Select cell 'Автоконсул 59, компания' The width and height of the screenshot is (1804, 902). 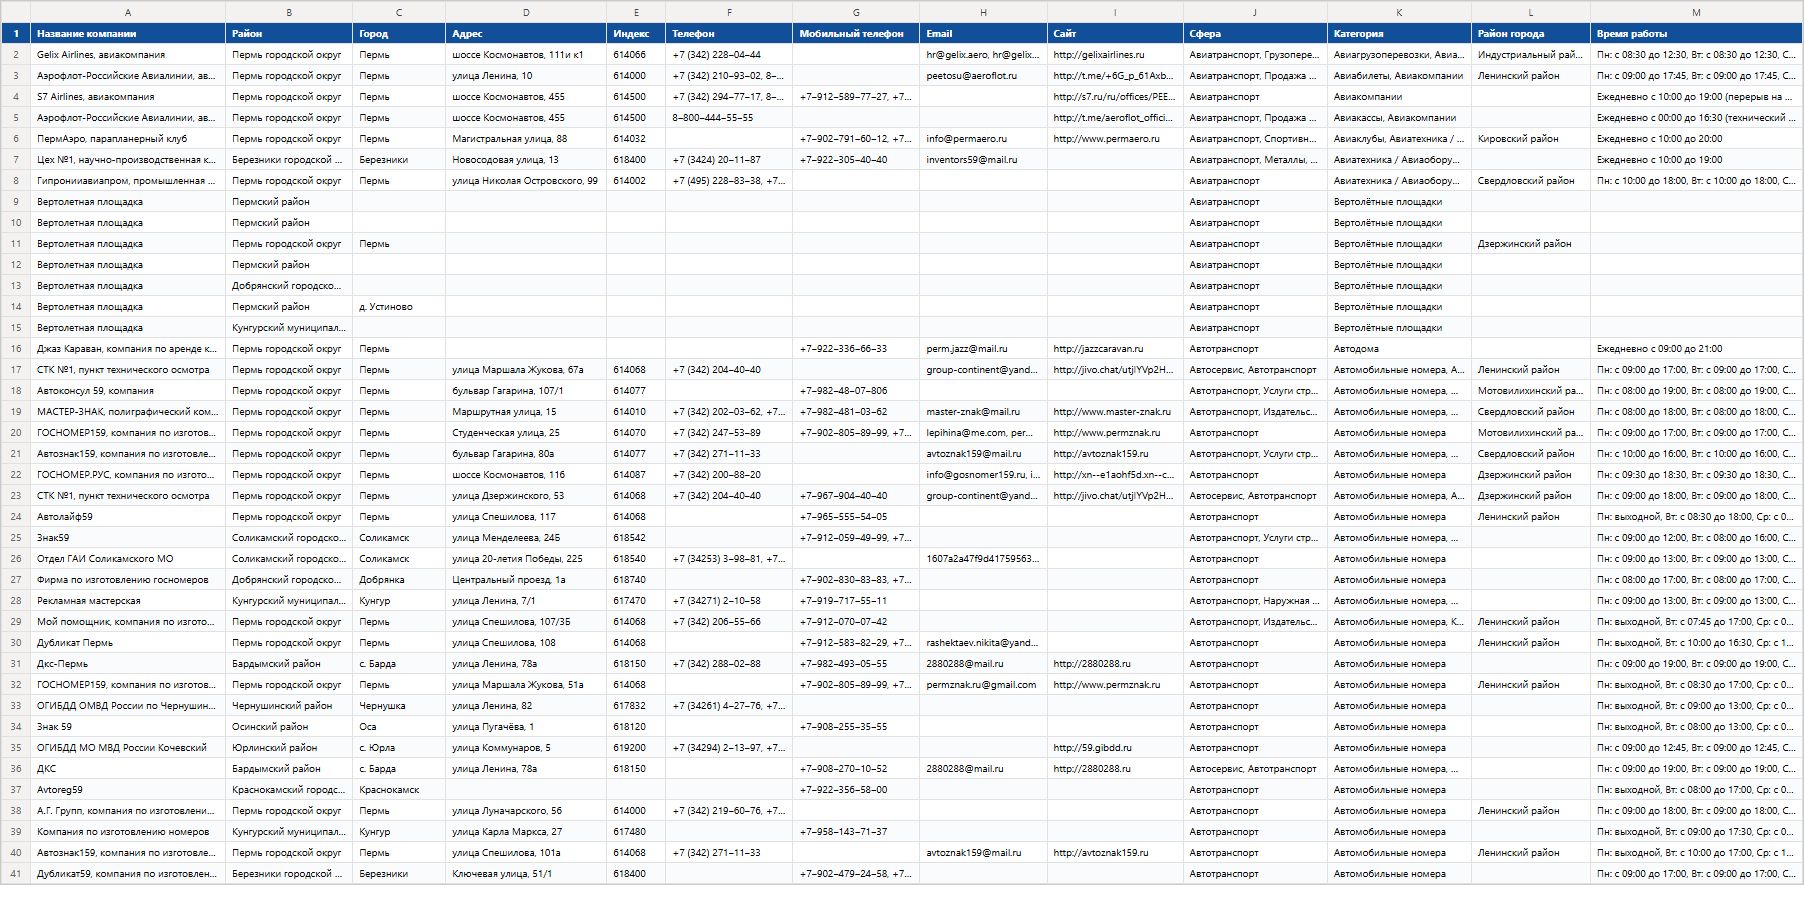click(128, 391)
